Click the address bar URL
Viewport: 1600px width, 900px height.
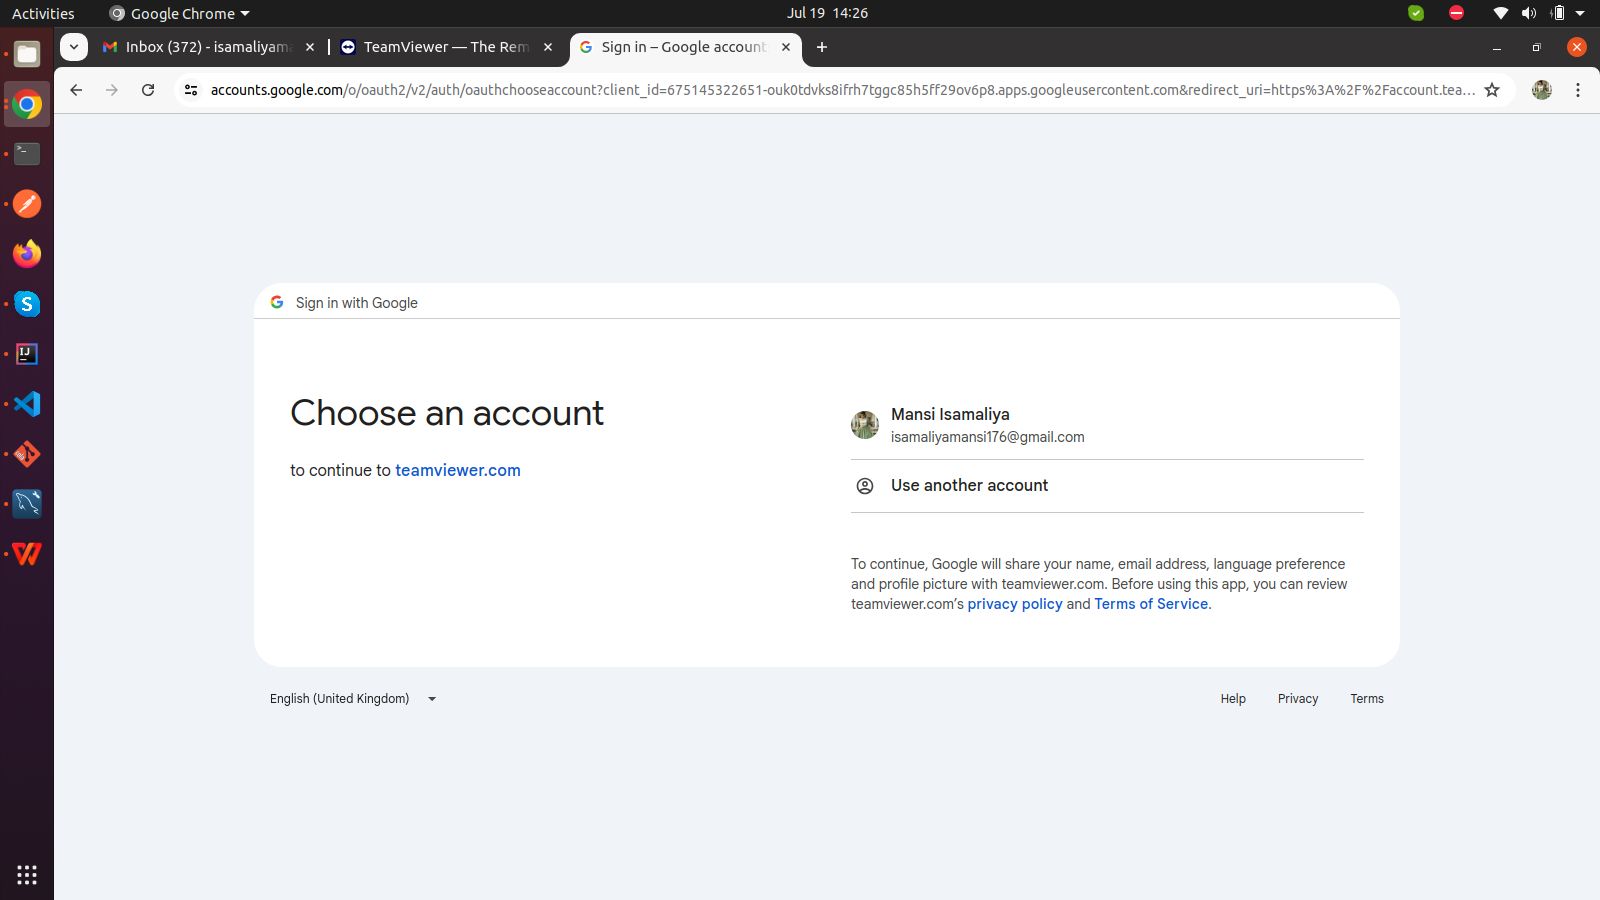[x=842, y=90]
